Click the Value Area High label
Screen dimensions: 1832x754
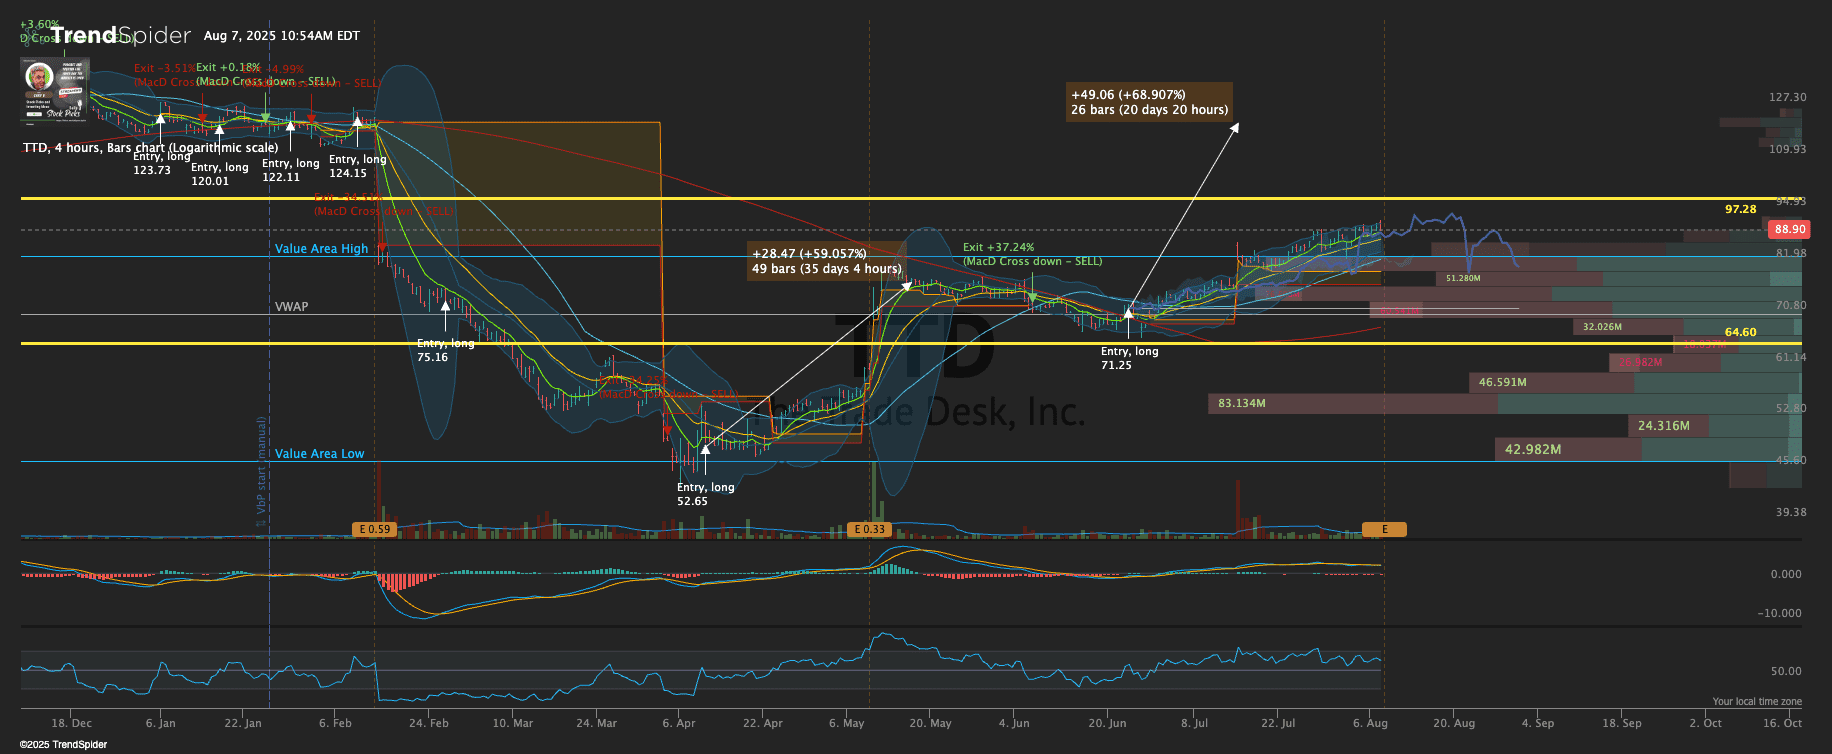321,249
